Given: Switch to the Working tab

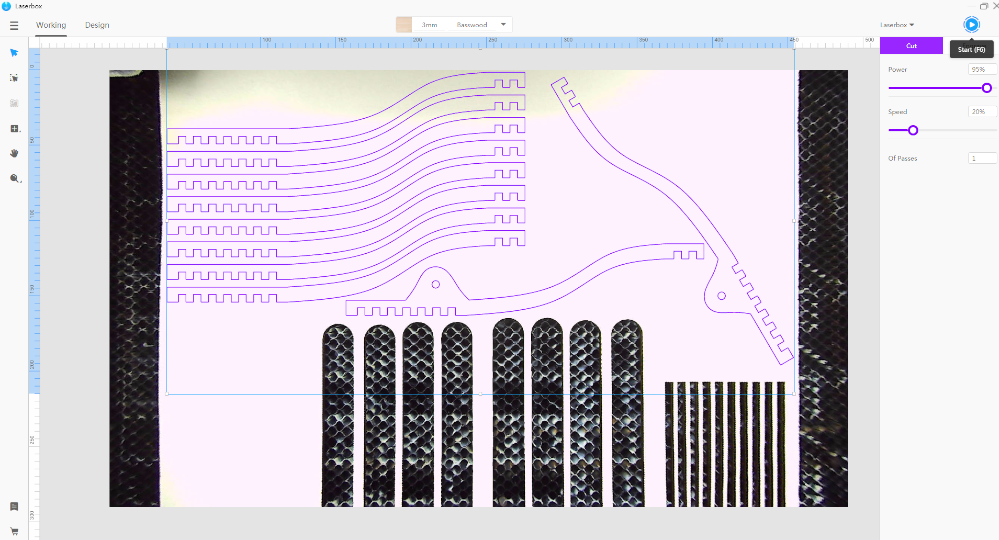Looking at the screenshot, I should tap(51, 25).
